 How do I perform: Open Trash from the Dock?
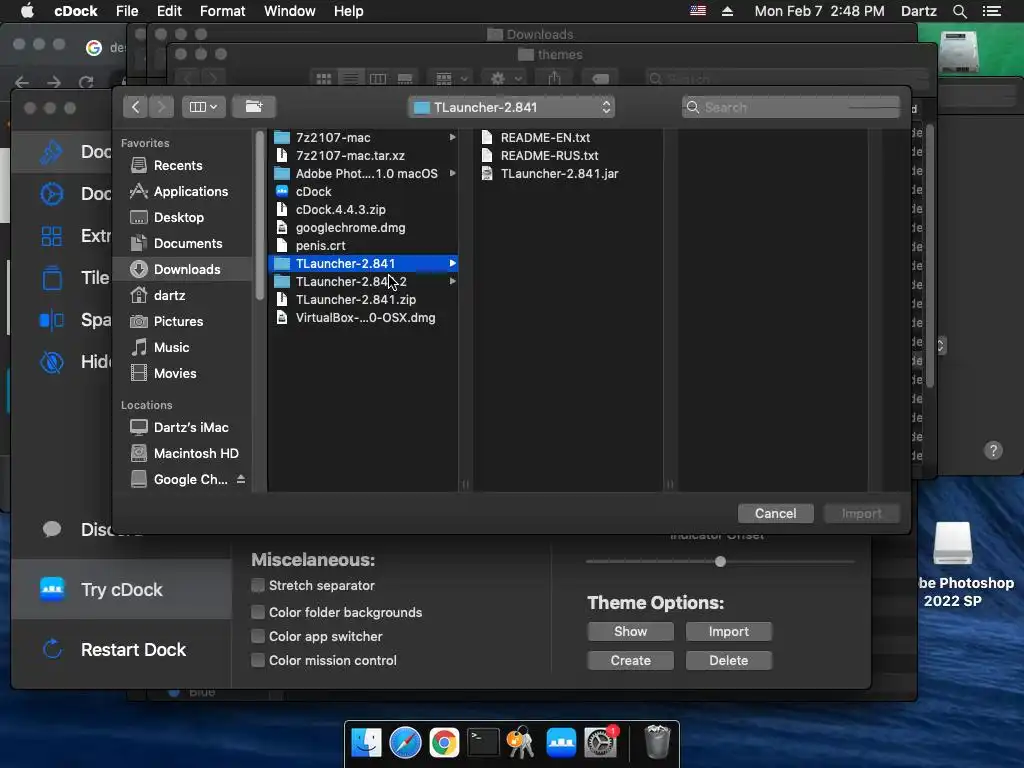(x=657, y=741)
